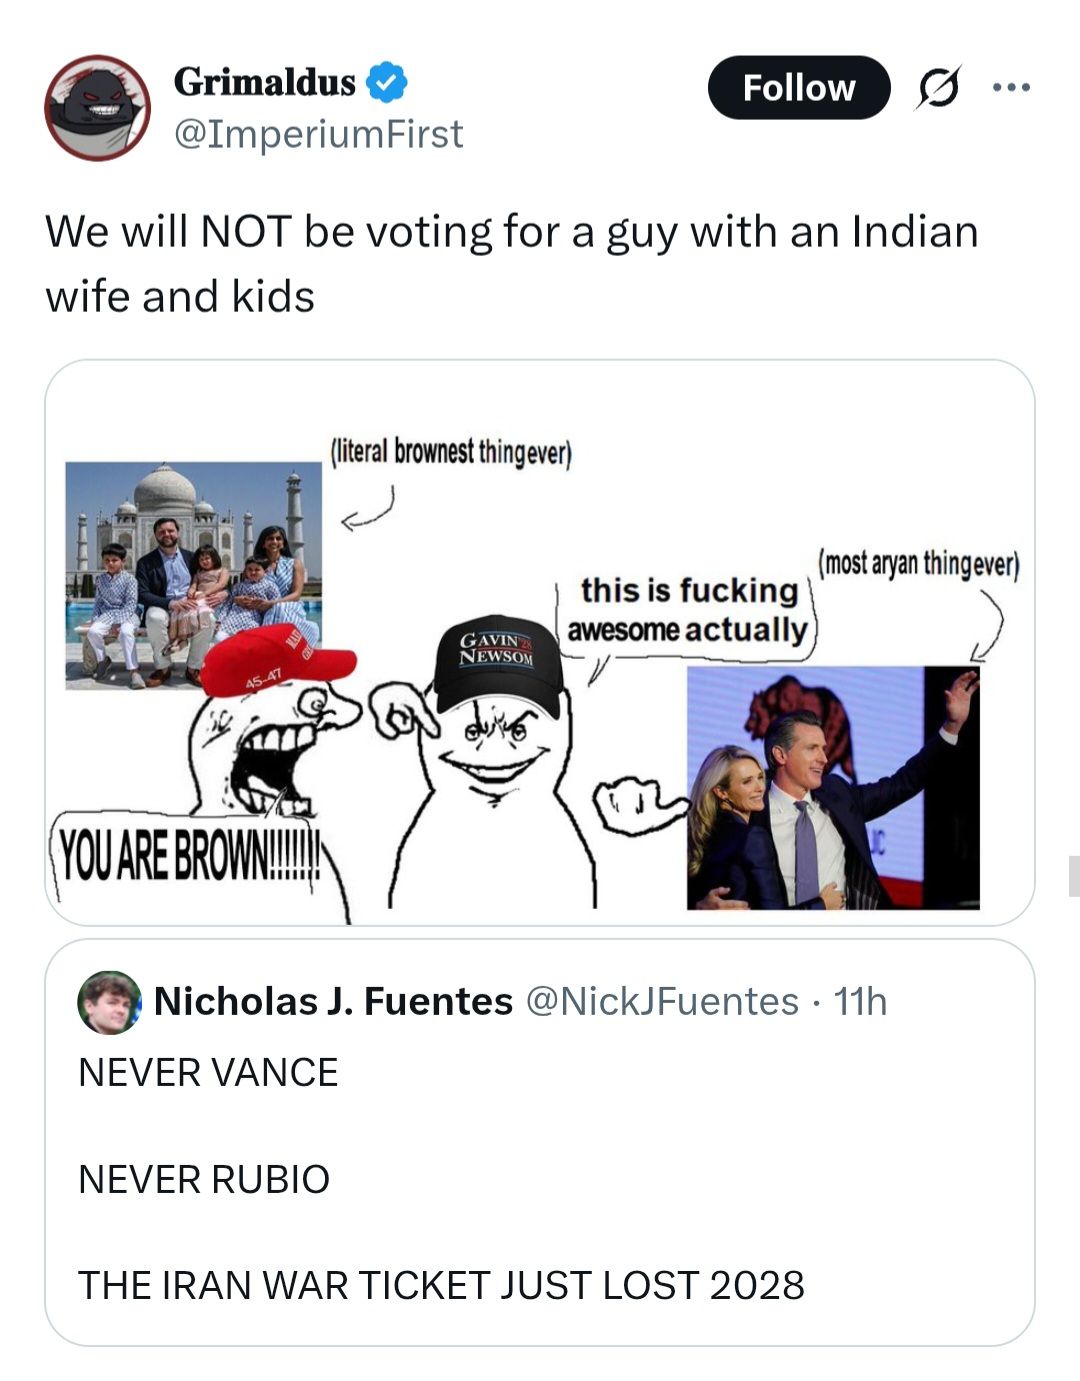Click the Nicholas J. Fuentes display name

coord(333,1001)
